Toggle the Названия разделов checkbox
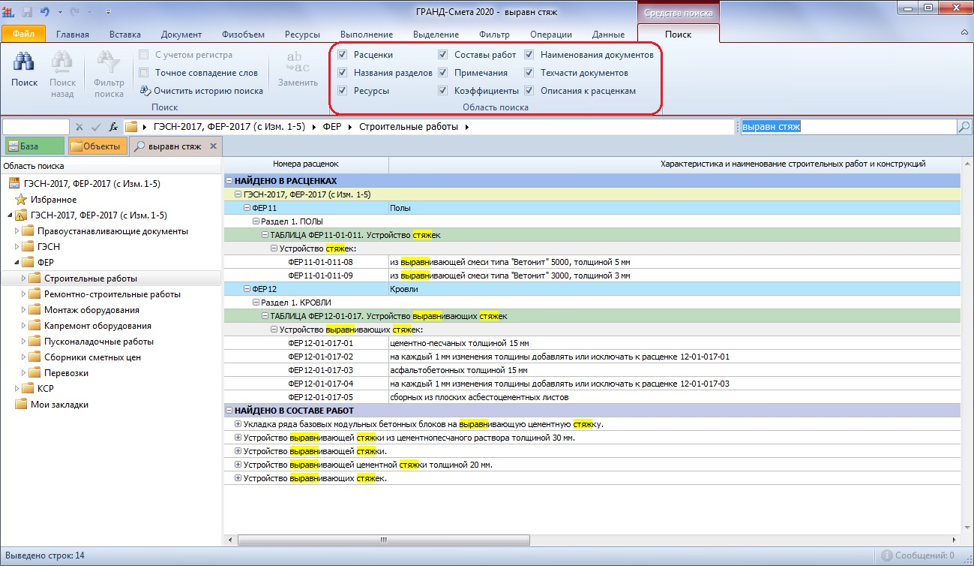The width and height of the screenshot is (974, 566). (x=342, y=73)
